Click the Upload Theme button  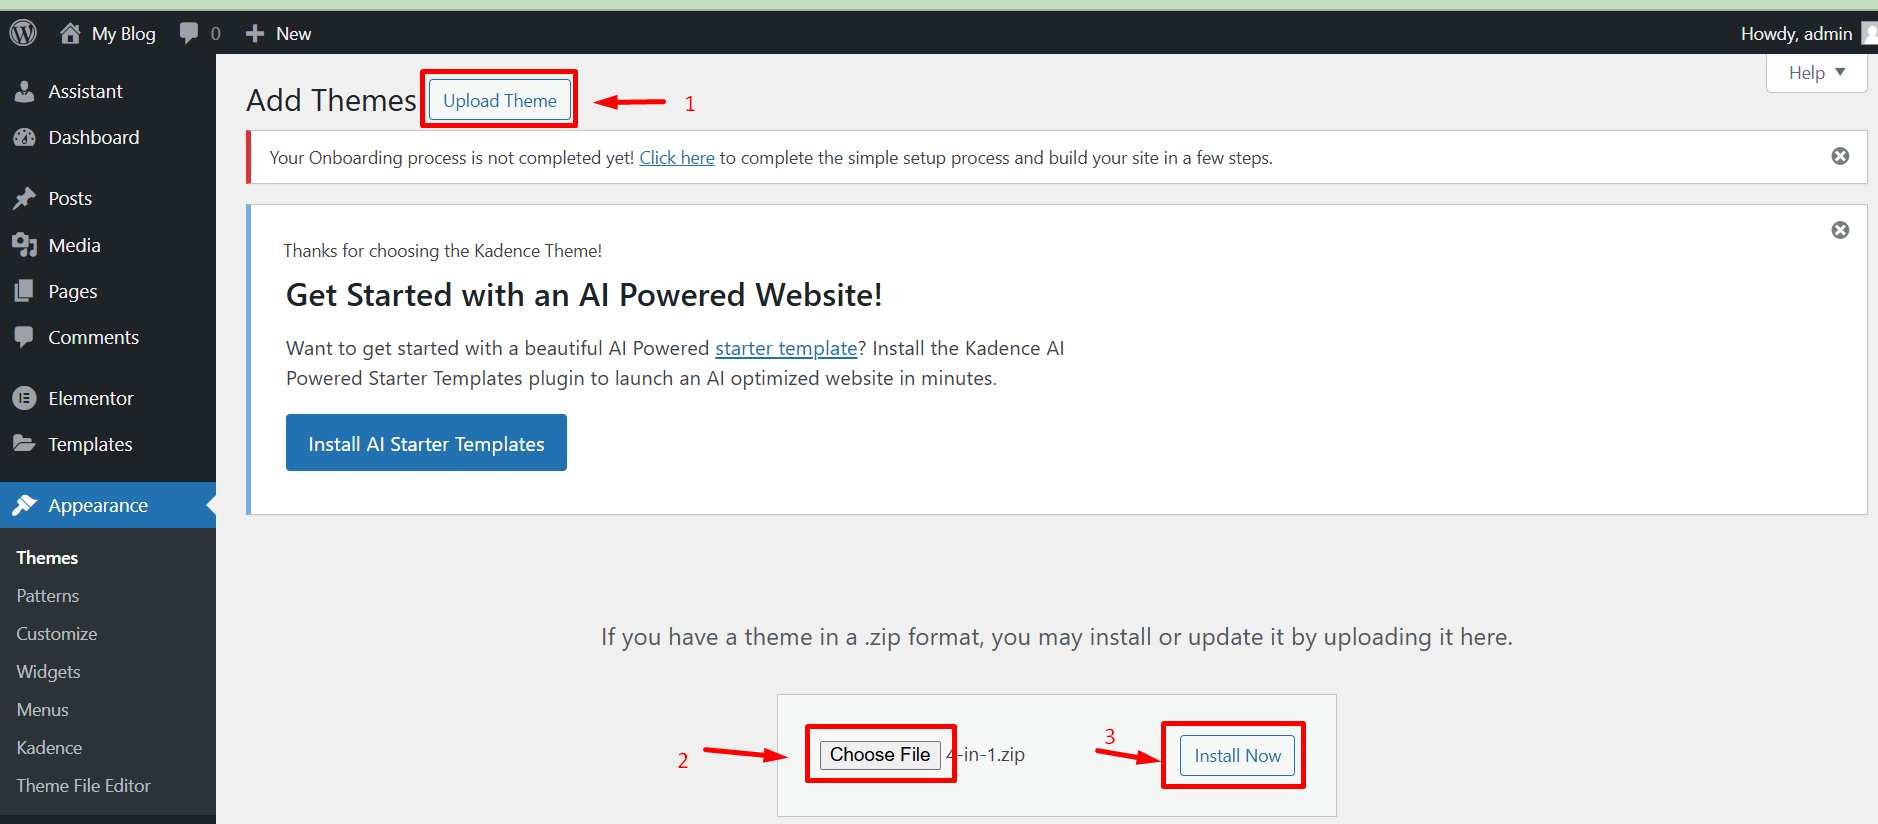pyautogui.click(x=500, y=100)
